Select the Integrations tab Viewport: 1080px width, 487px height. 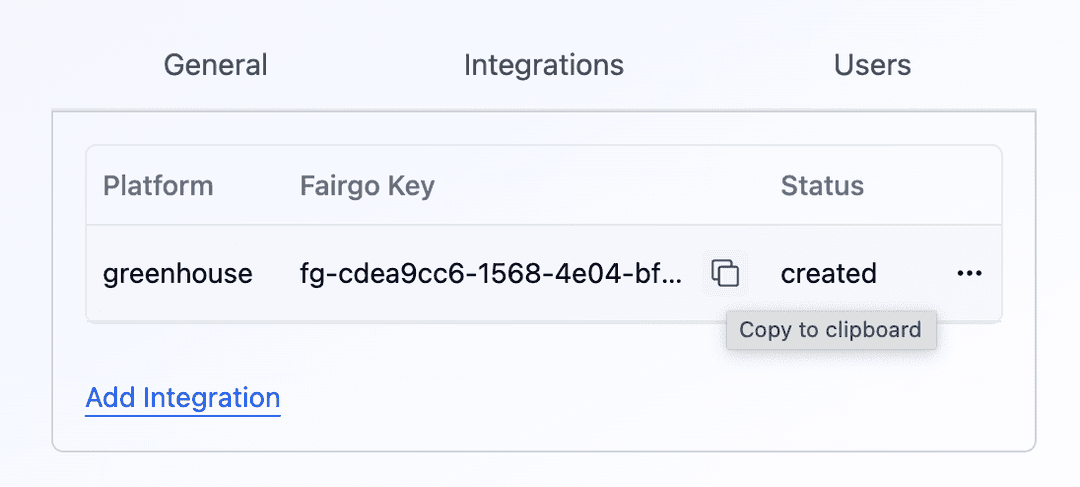pyautogui.click(x=543, y=66)
